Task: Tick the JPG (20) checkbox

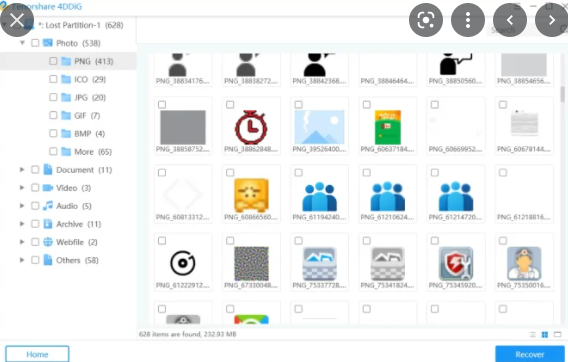Action: (53, 97)
